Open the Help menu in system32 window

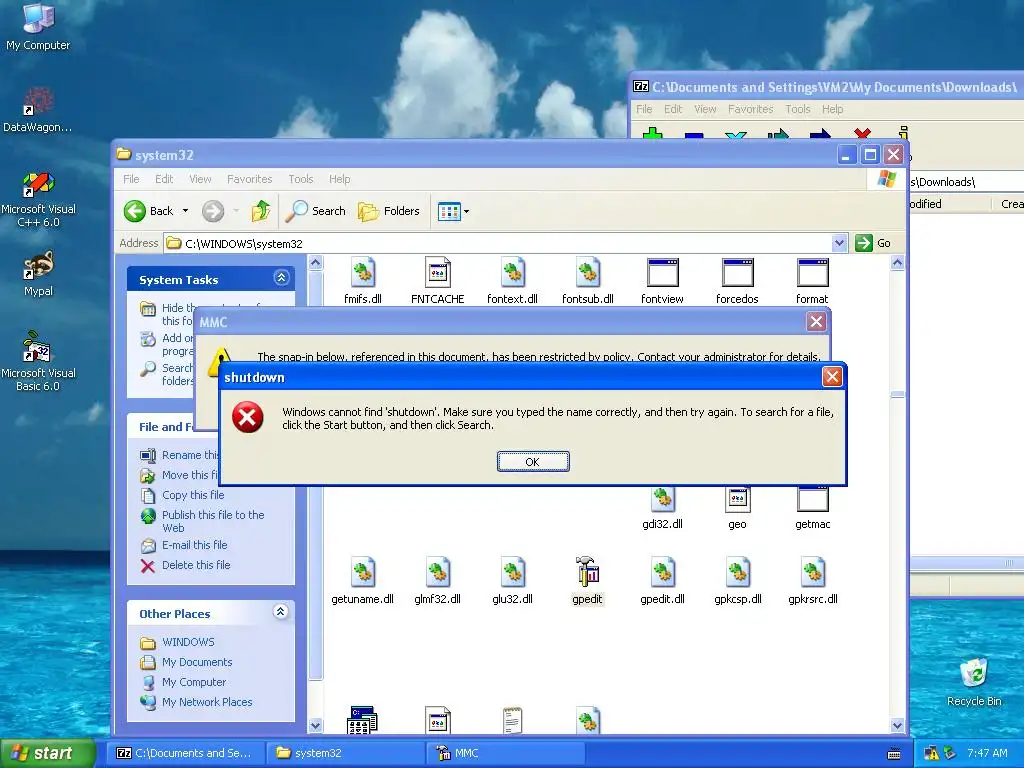(340, 179)
